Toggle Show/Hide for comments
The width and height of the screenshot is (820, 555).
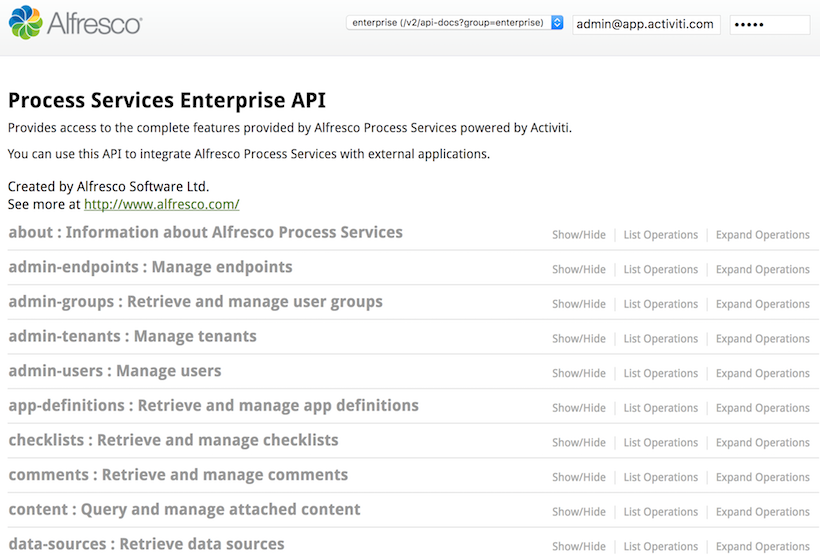click(x=579, y=477)
